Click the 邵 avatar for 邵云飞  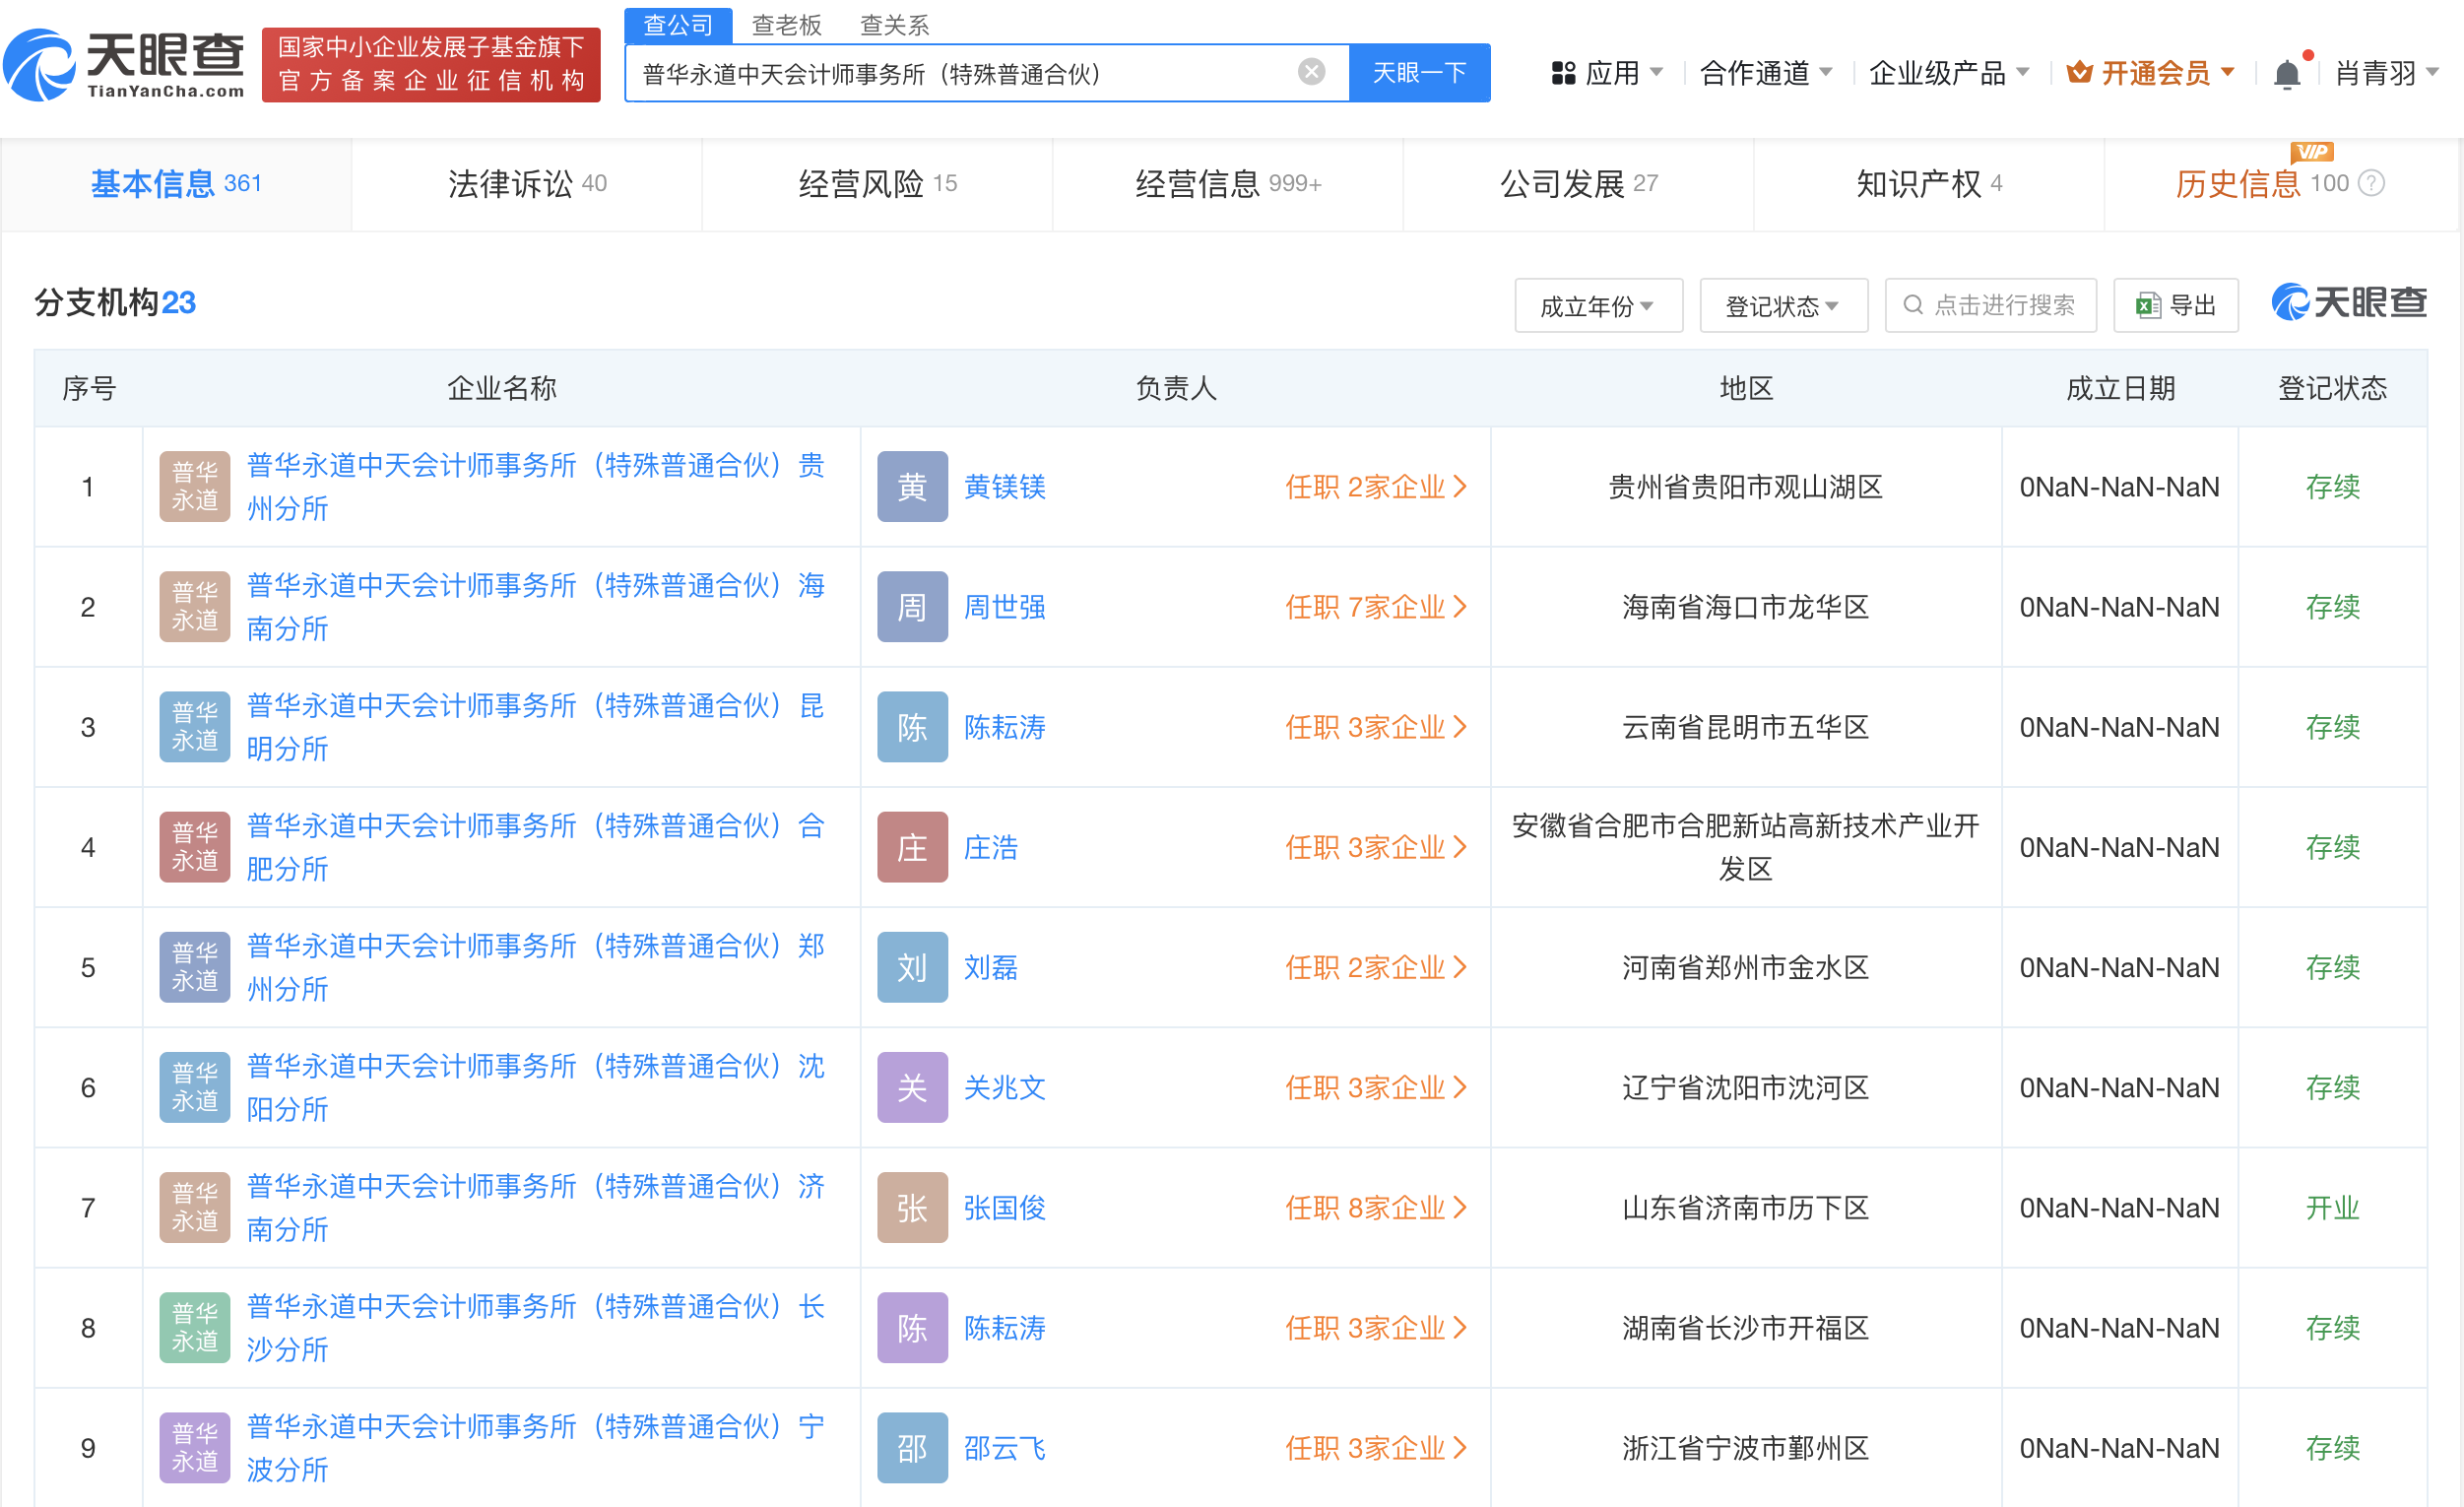tap(912, 1447)
